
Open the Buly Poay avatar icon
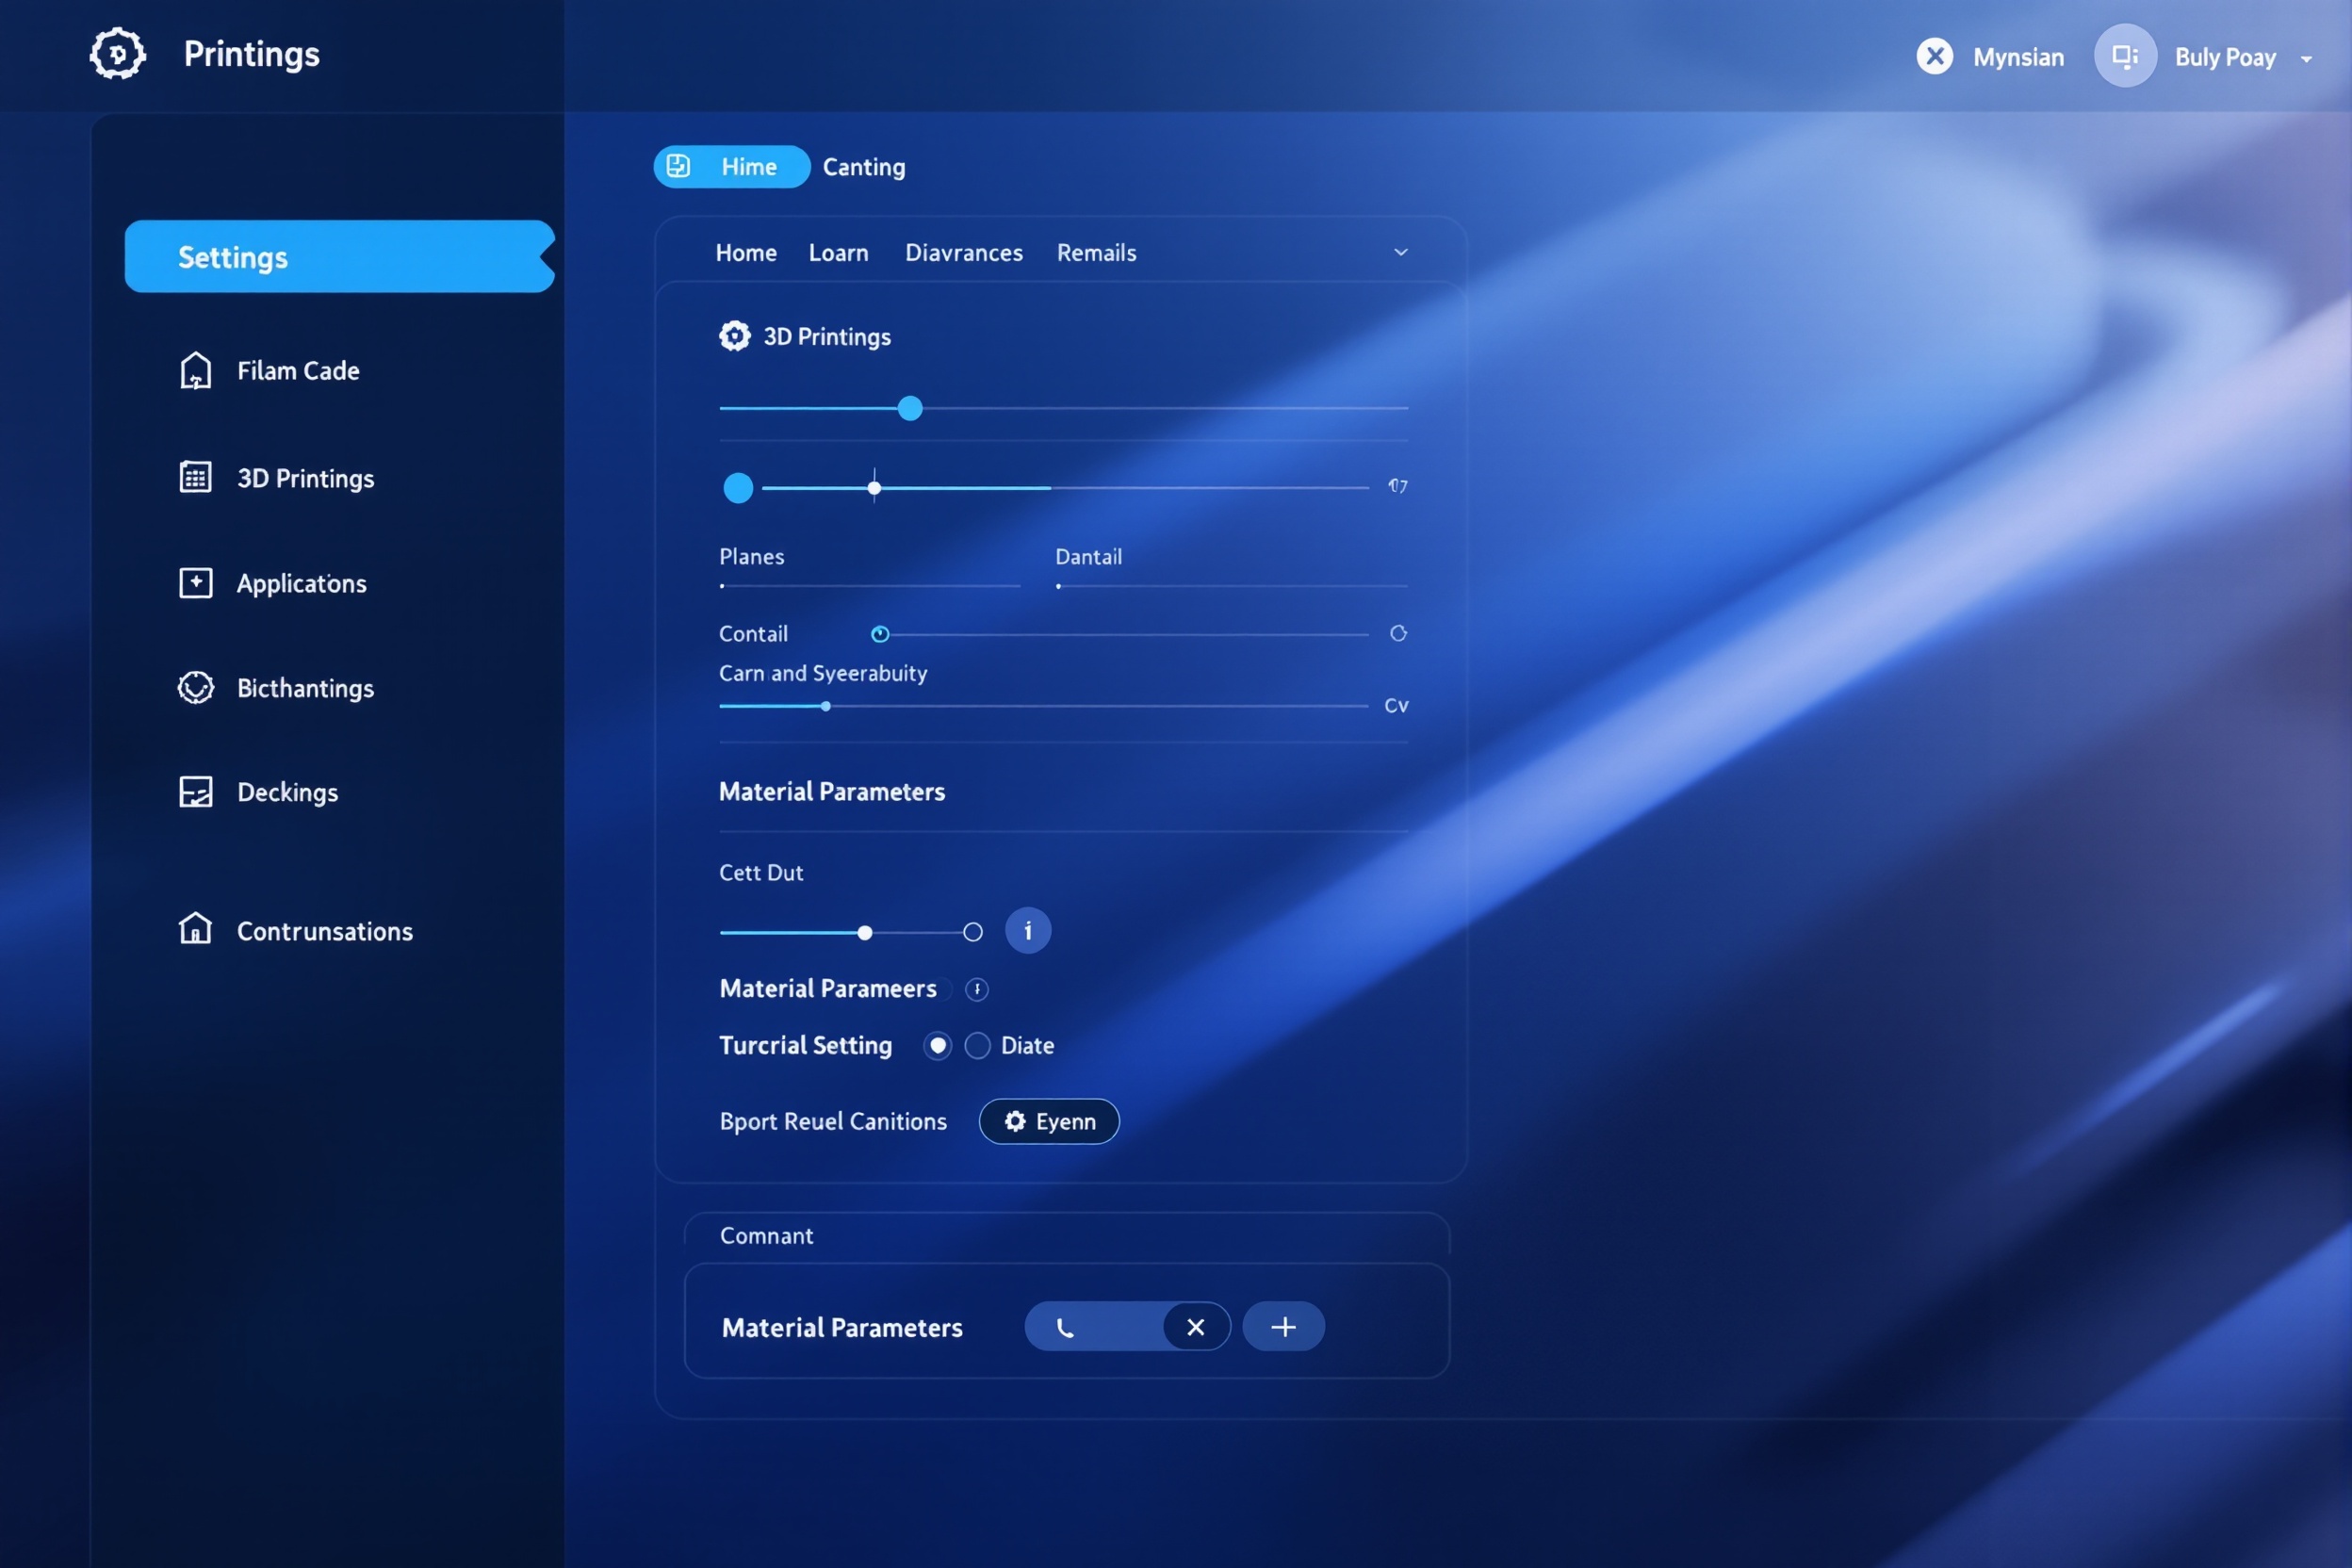click(2125, 56)
